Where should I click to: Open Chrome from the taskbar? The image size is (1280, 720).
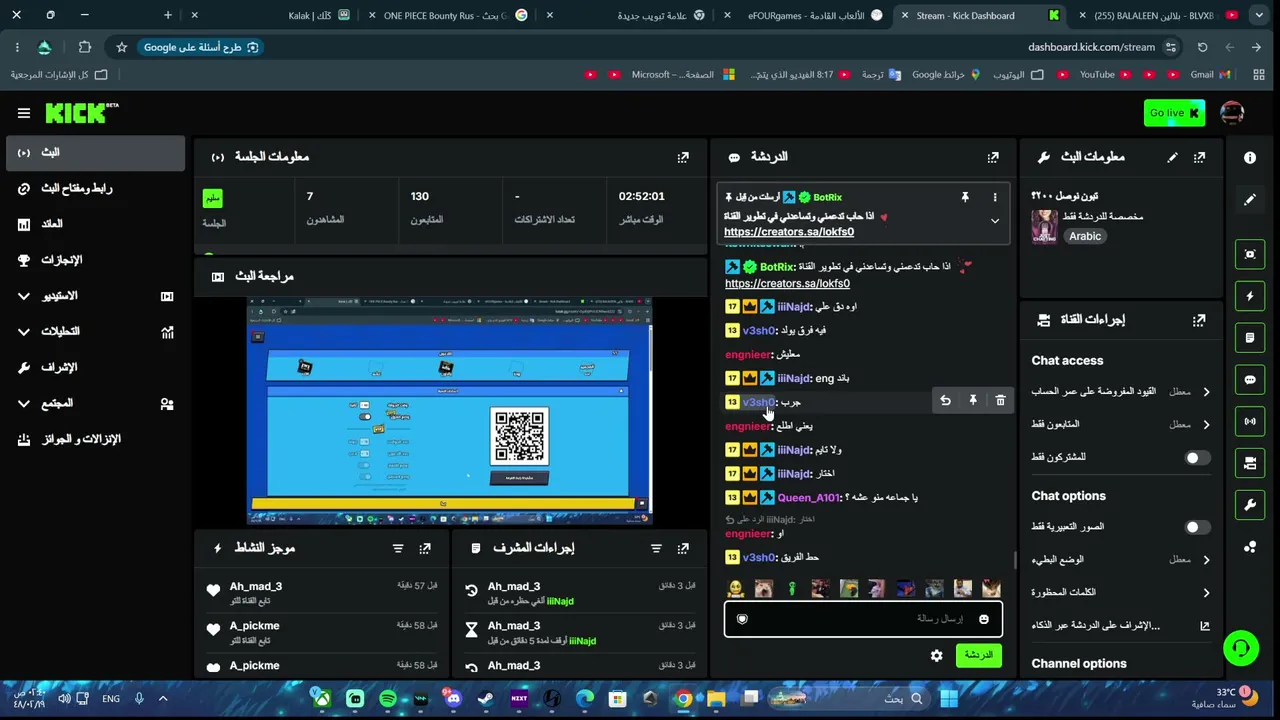pos(683,699)
